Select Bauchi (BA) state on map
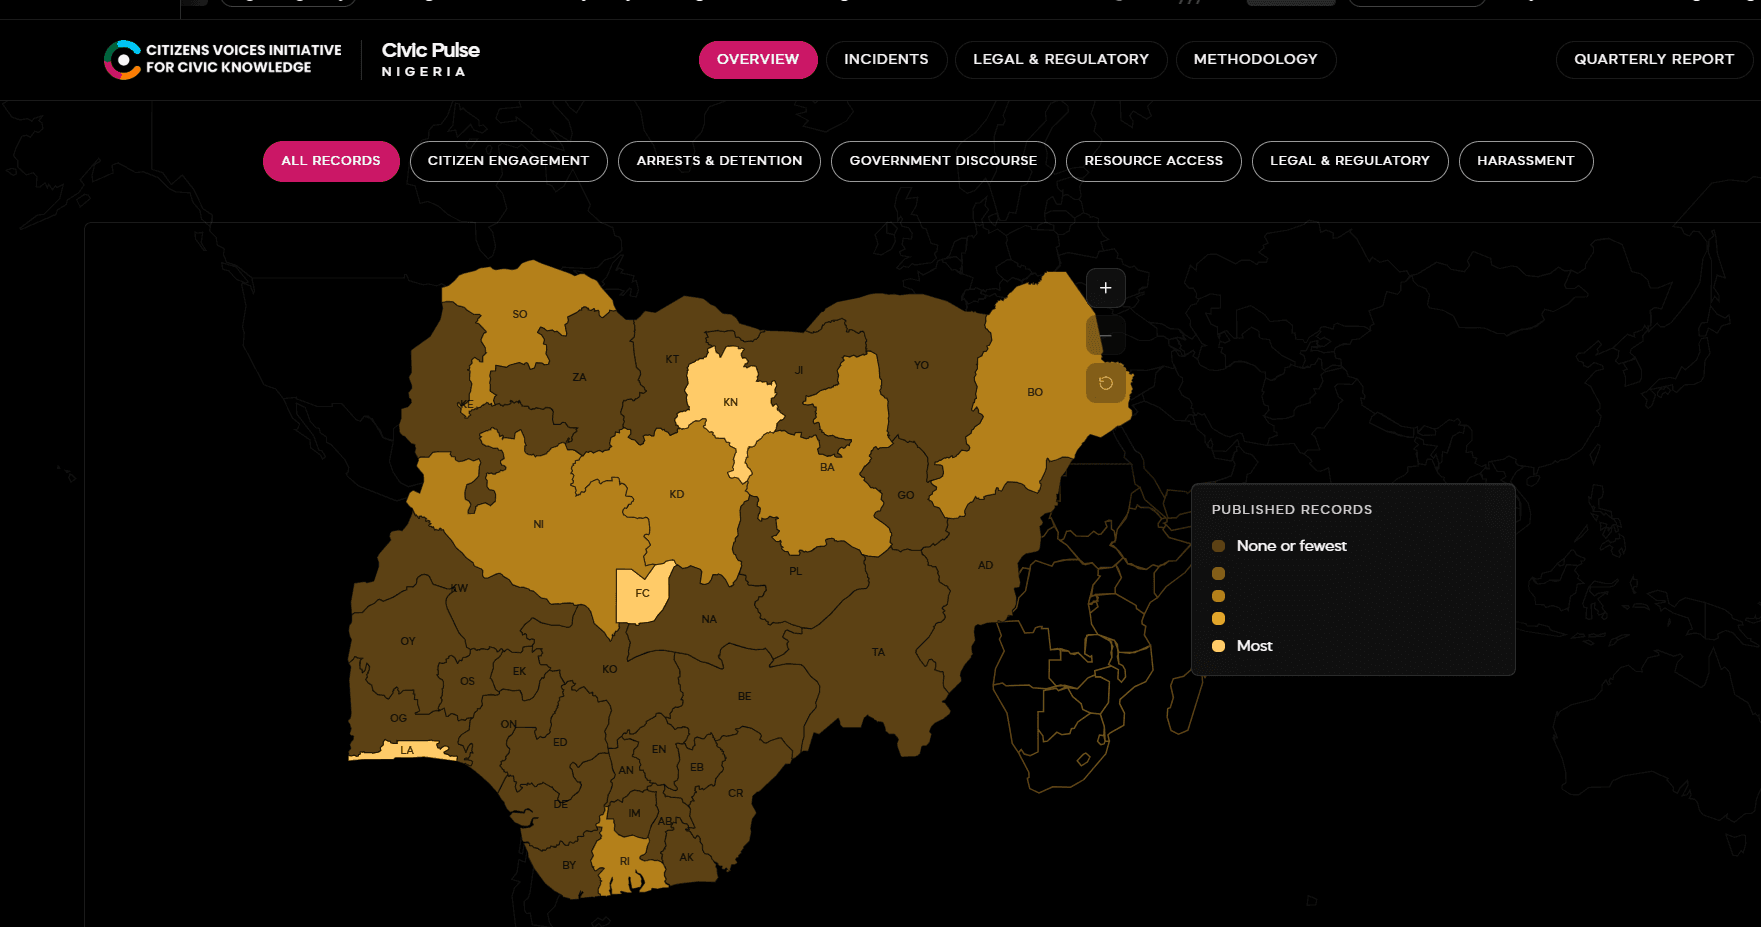The height and width of the screenshot is (927, 1761). 827,467
